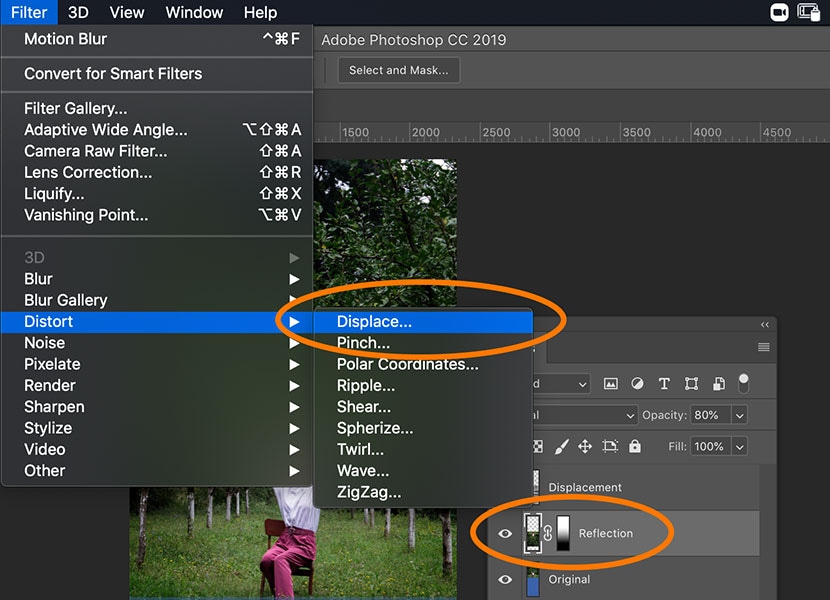Hide the Reflection layer via eye icon

tap(506, 533)
